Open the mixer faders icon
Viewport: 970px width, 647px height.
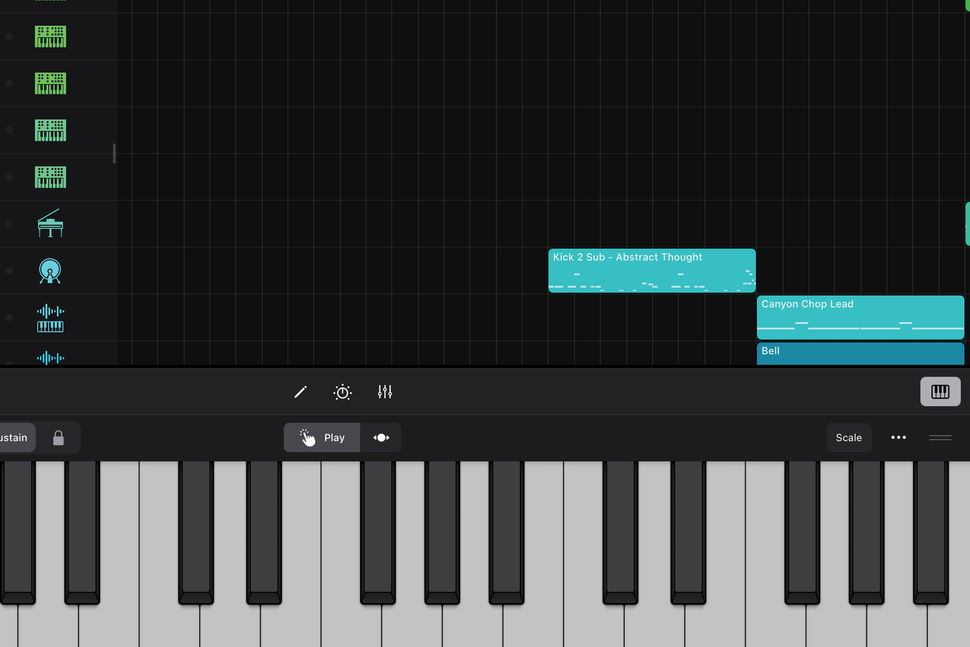pyautogui.click(x=385, y=392)
